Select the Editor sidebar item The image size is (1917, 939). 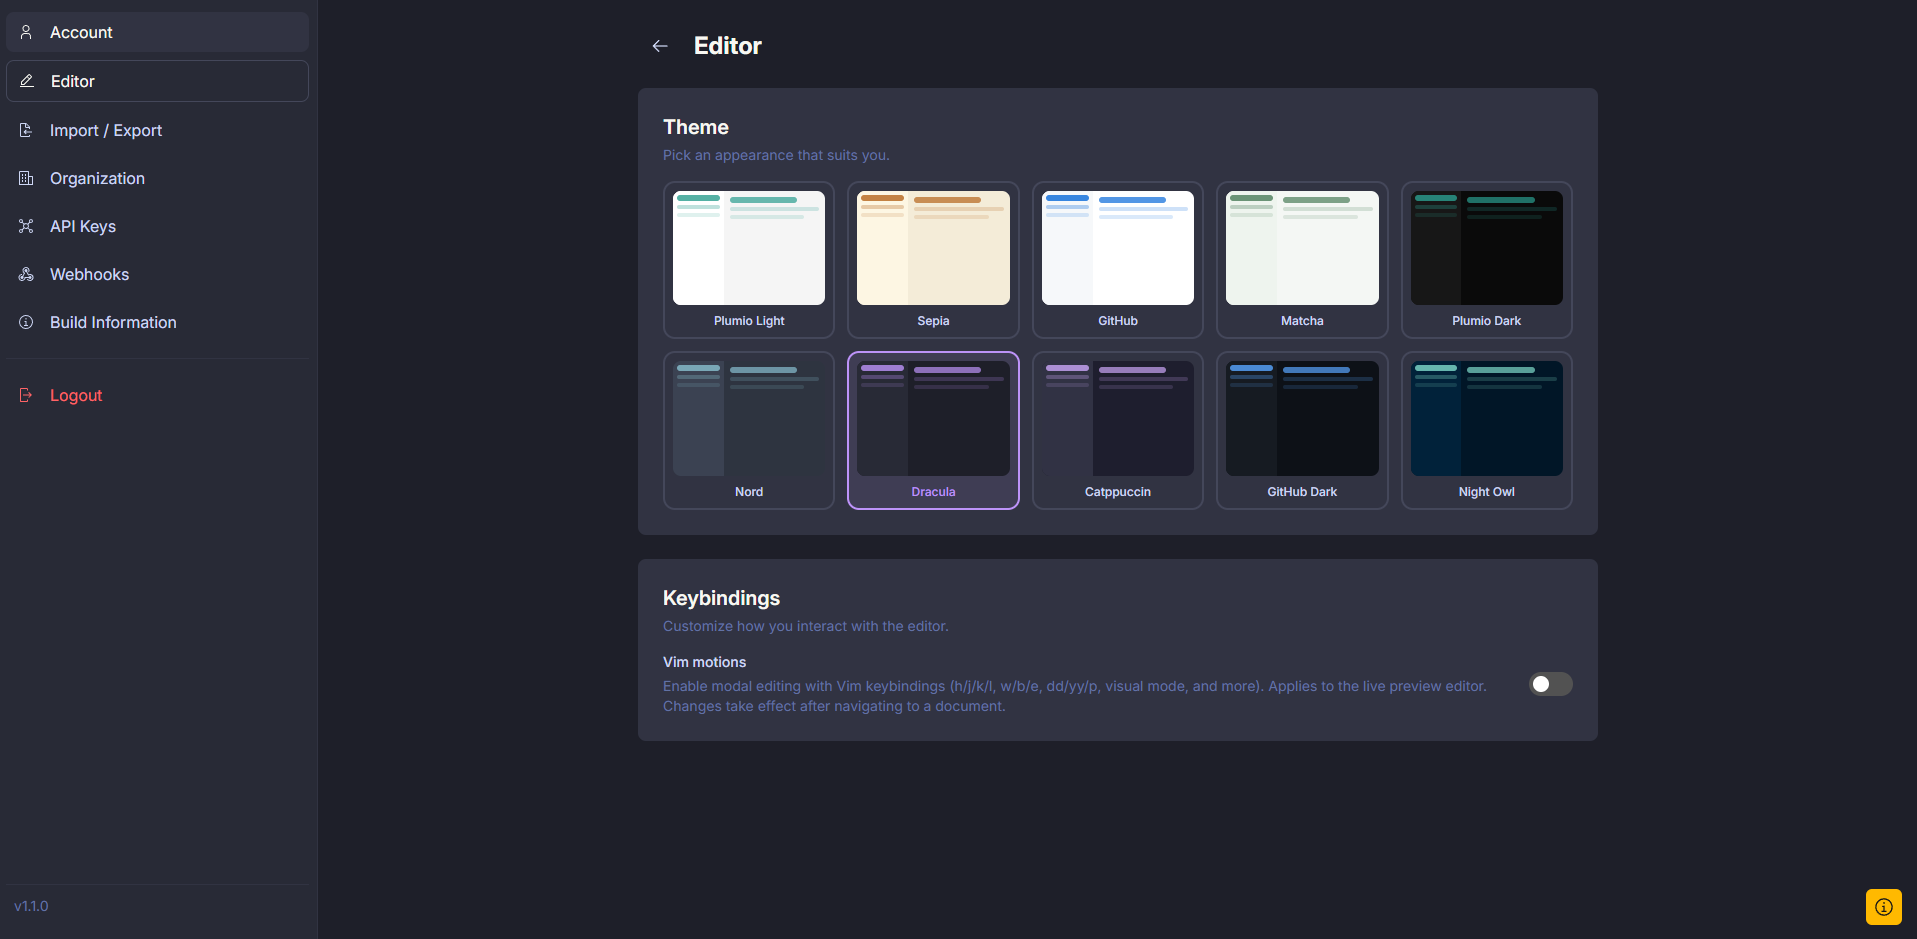[x=157, y=81]
